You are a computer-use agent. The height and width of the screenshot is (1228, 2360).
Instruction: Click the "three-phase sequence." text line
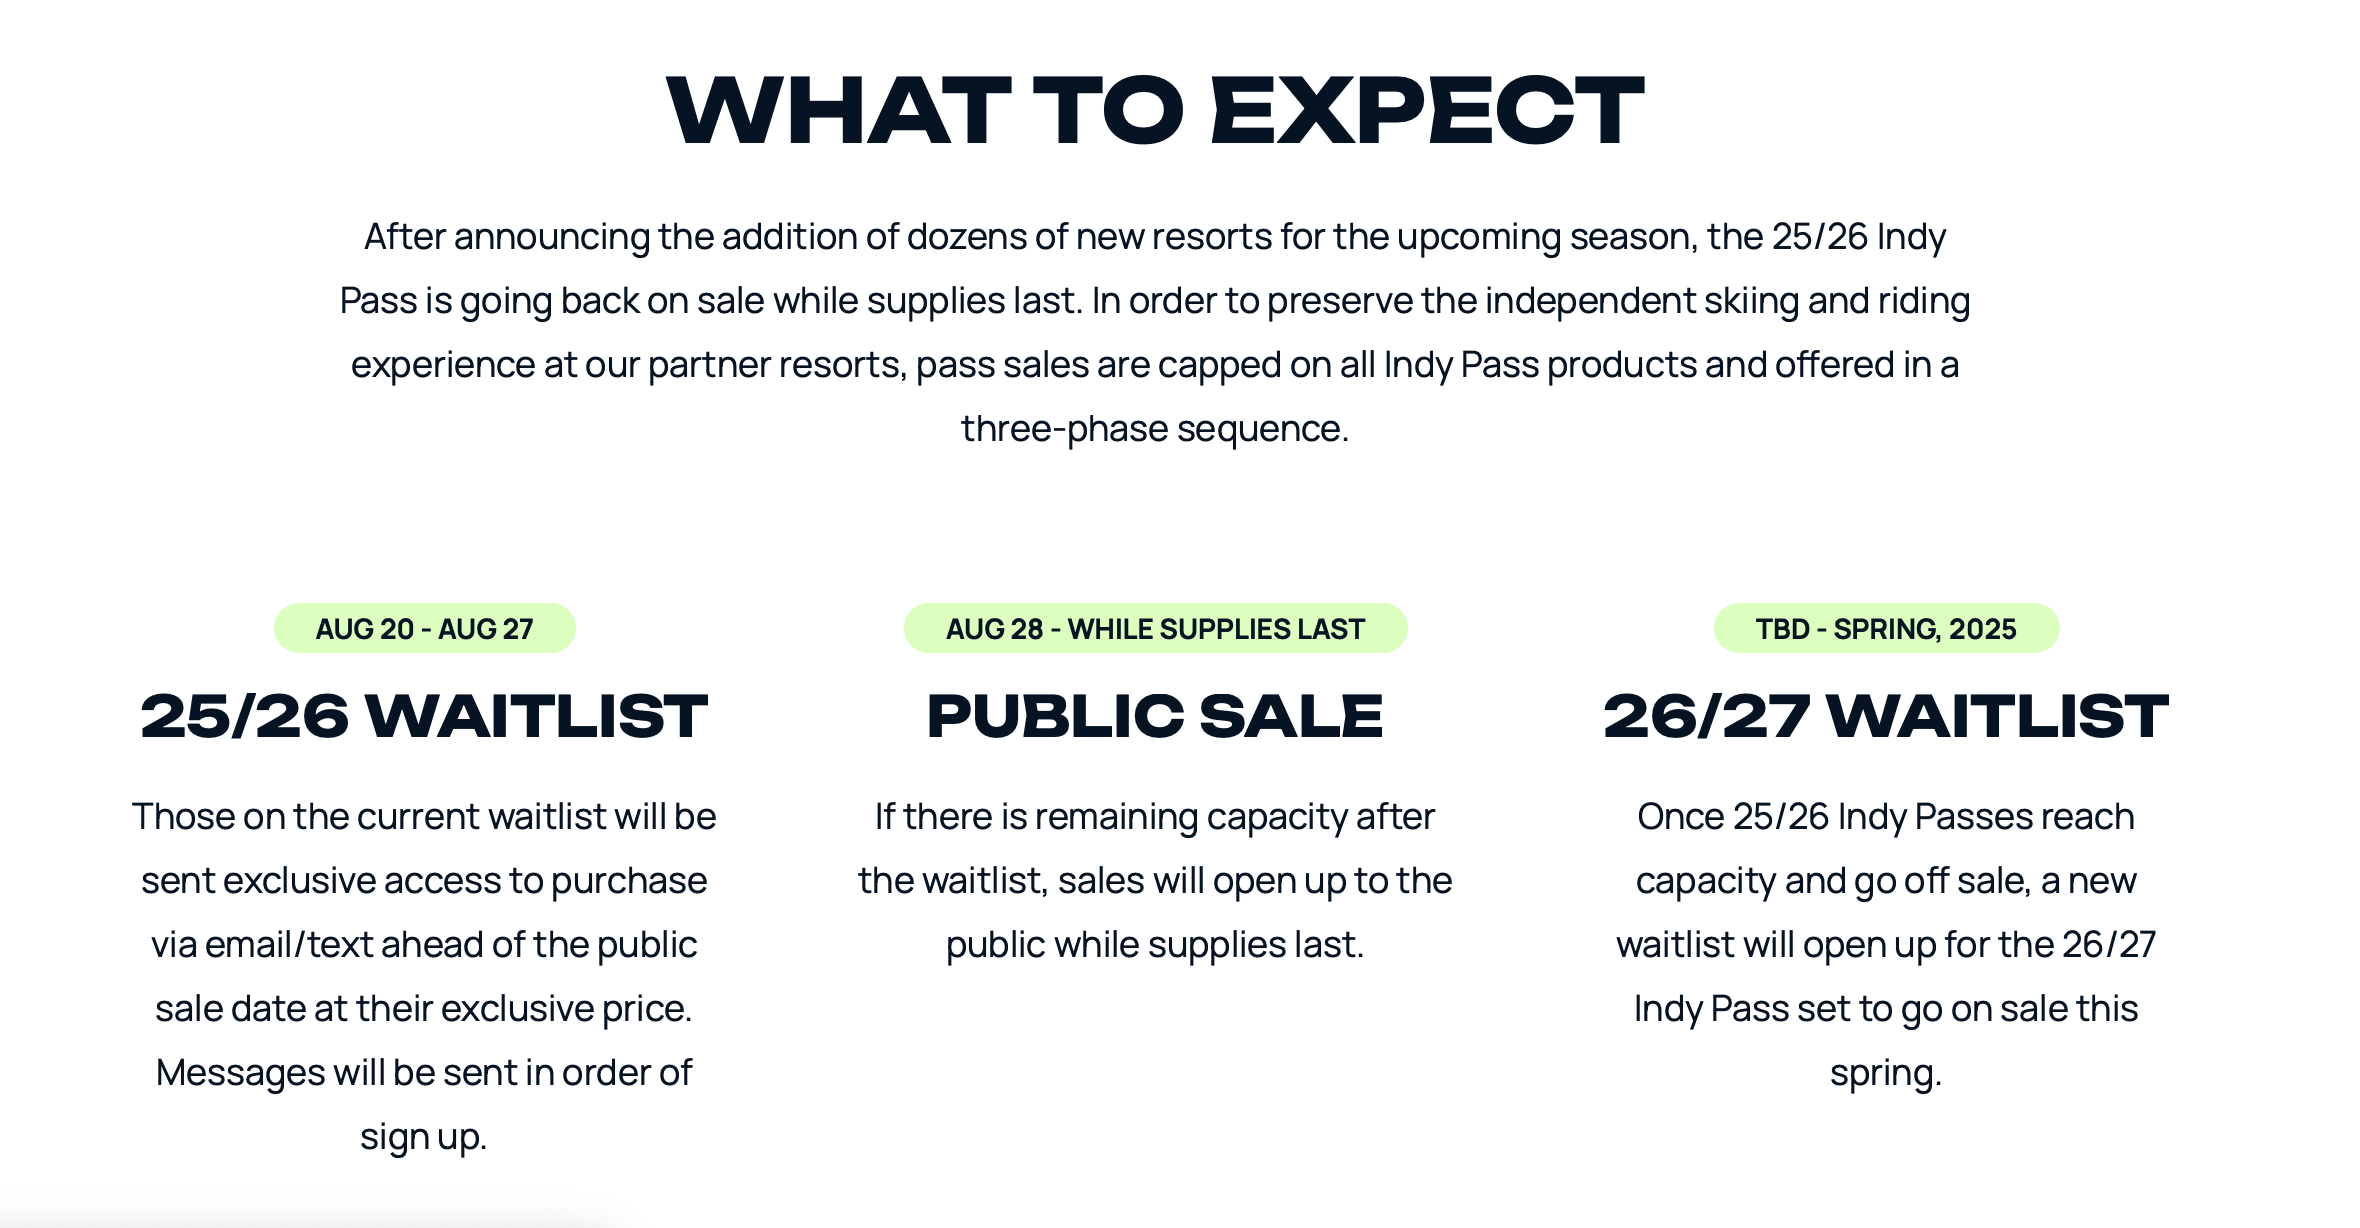(1155, 429)
